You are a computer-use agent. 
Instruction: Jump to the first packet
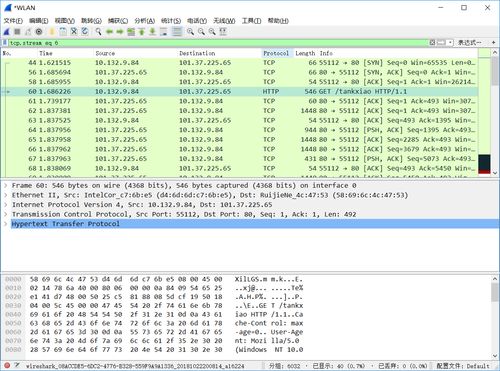point(142,32)
